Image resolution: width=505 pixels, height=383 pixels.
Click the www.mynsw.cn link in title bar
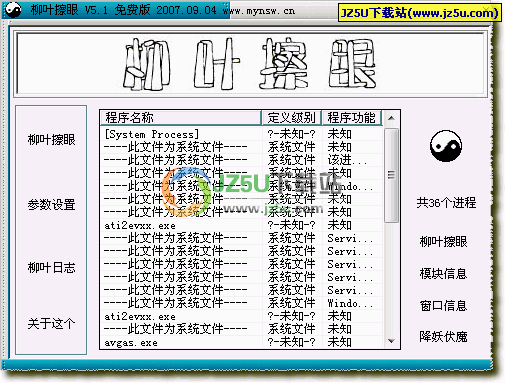(259, 11)
